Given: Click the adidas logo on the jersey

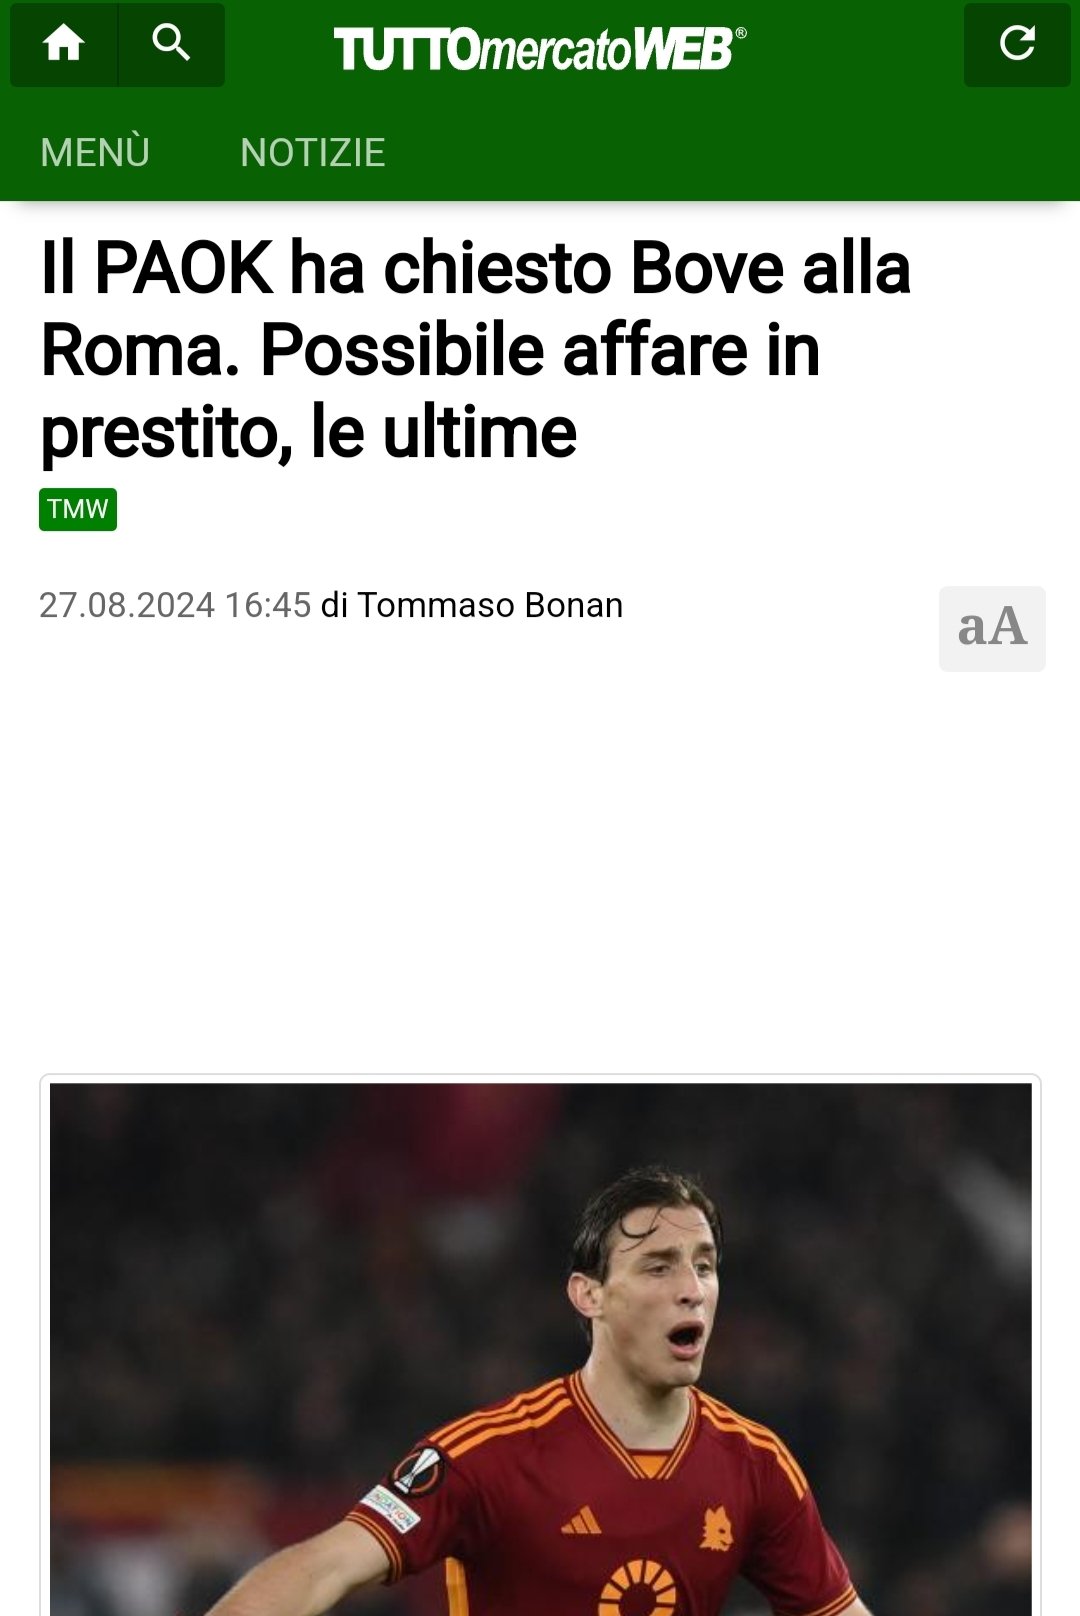Looking at the screenshot, I should [x=582, y=1522].
